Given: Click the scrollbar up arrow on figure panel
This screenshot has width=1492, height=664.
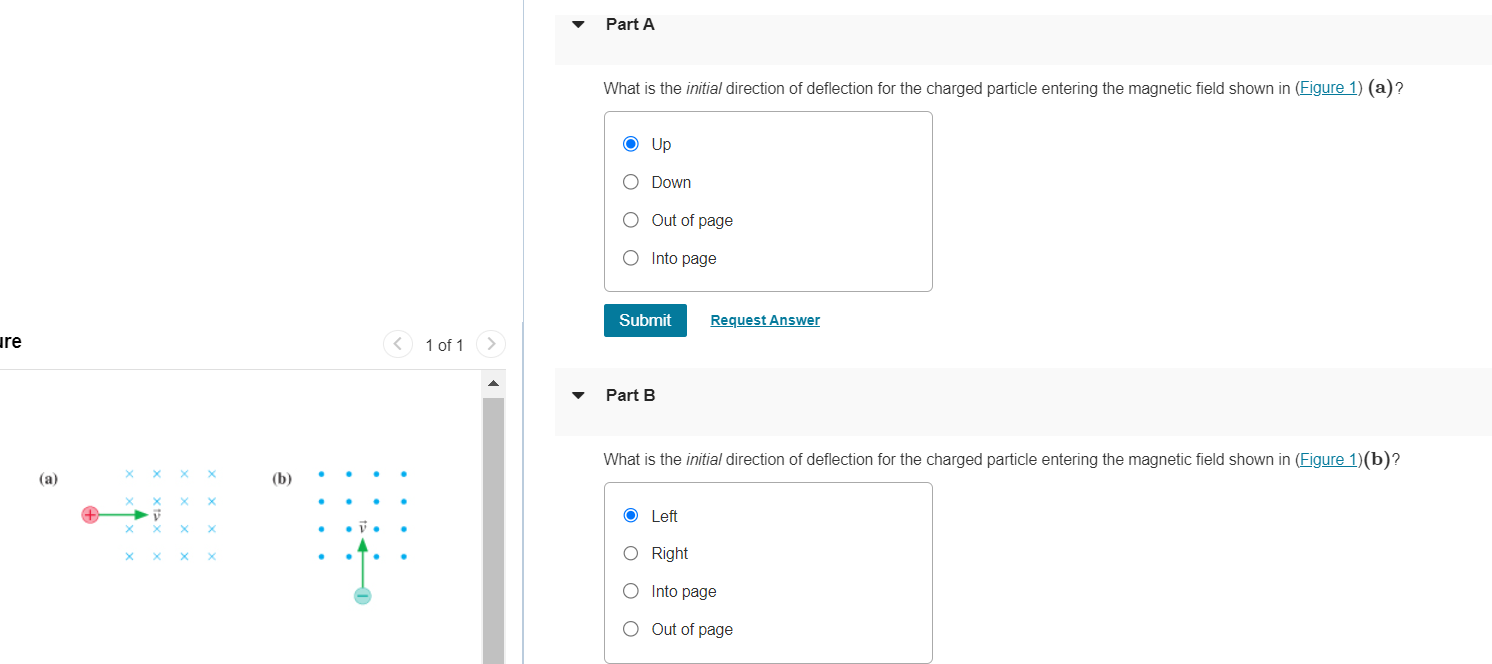Looking at the screenshot, I should pos(492,381).
